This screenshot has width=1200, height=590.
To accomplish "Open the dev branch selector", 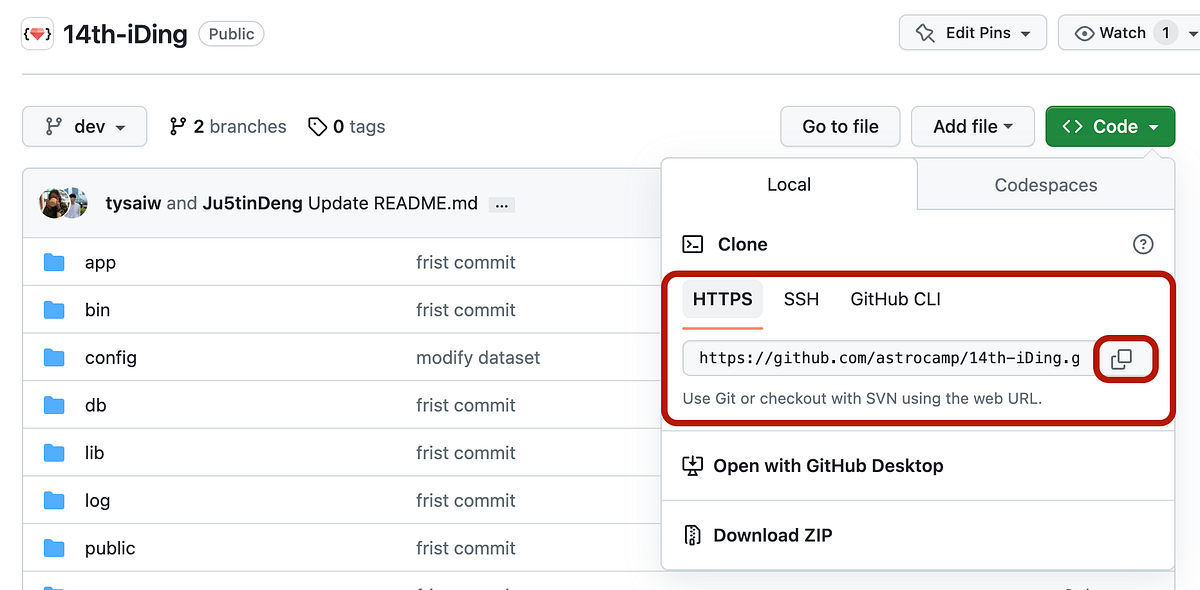I will pos(84,126).
